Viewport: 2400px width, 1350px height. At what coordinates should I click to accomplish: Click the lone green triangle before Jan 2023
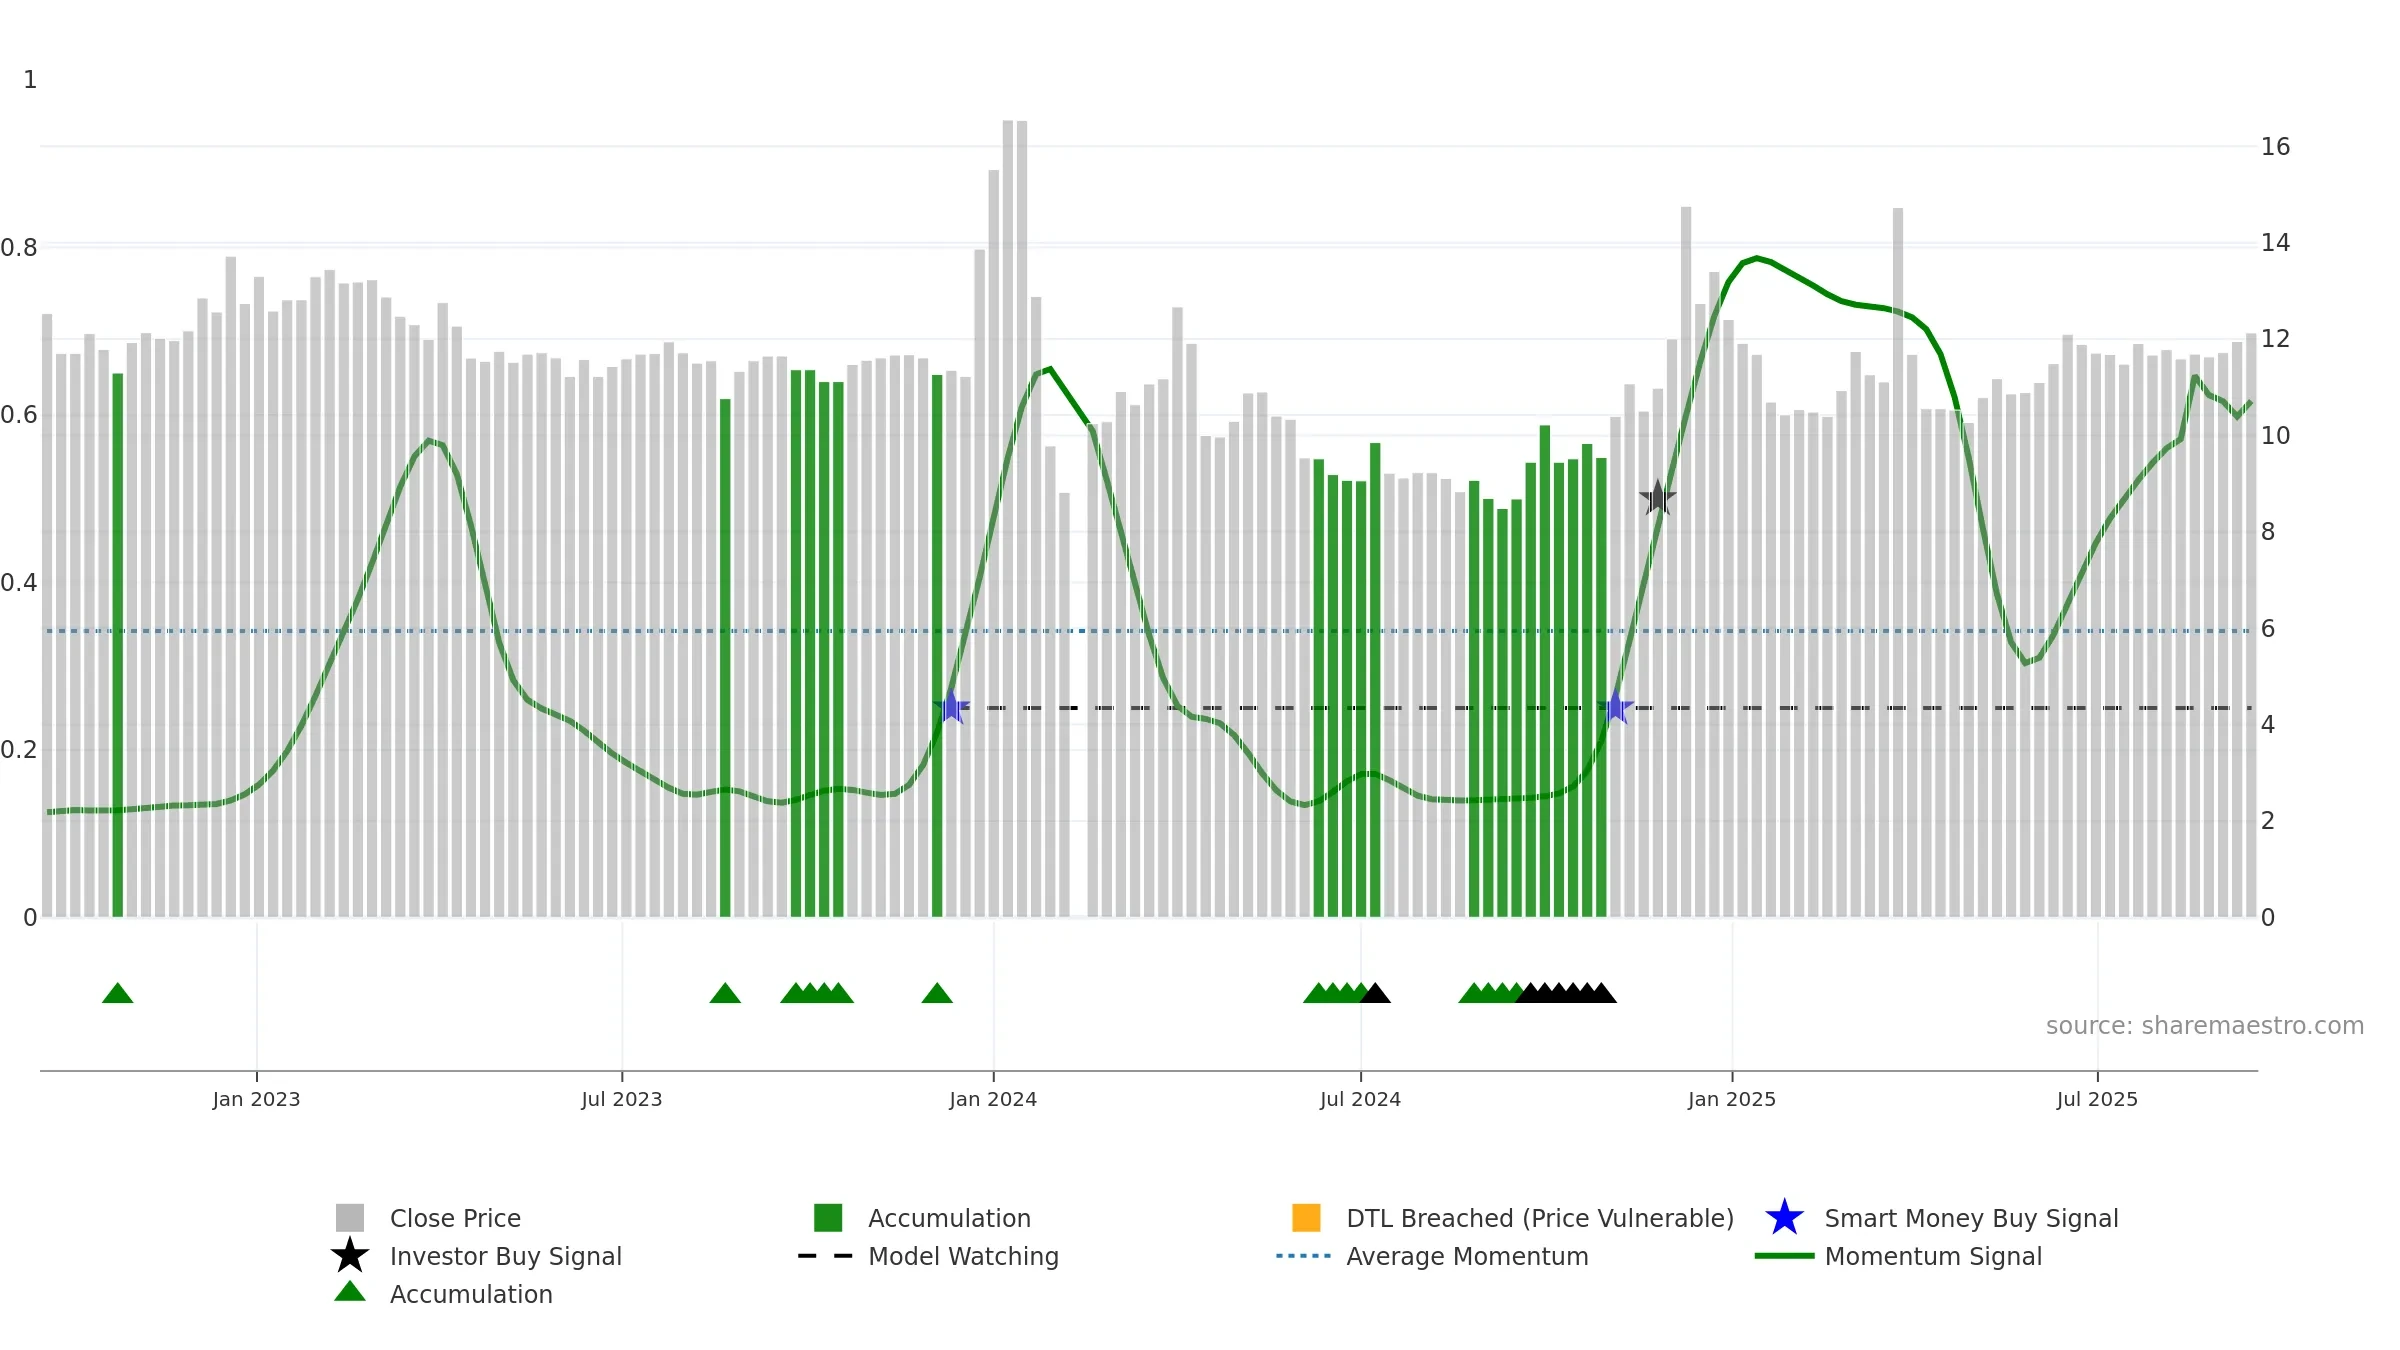[118, 993]
